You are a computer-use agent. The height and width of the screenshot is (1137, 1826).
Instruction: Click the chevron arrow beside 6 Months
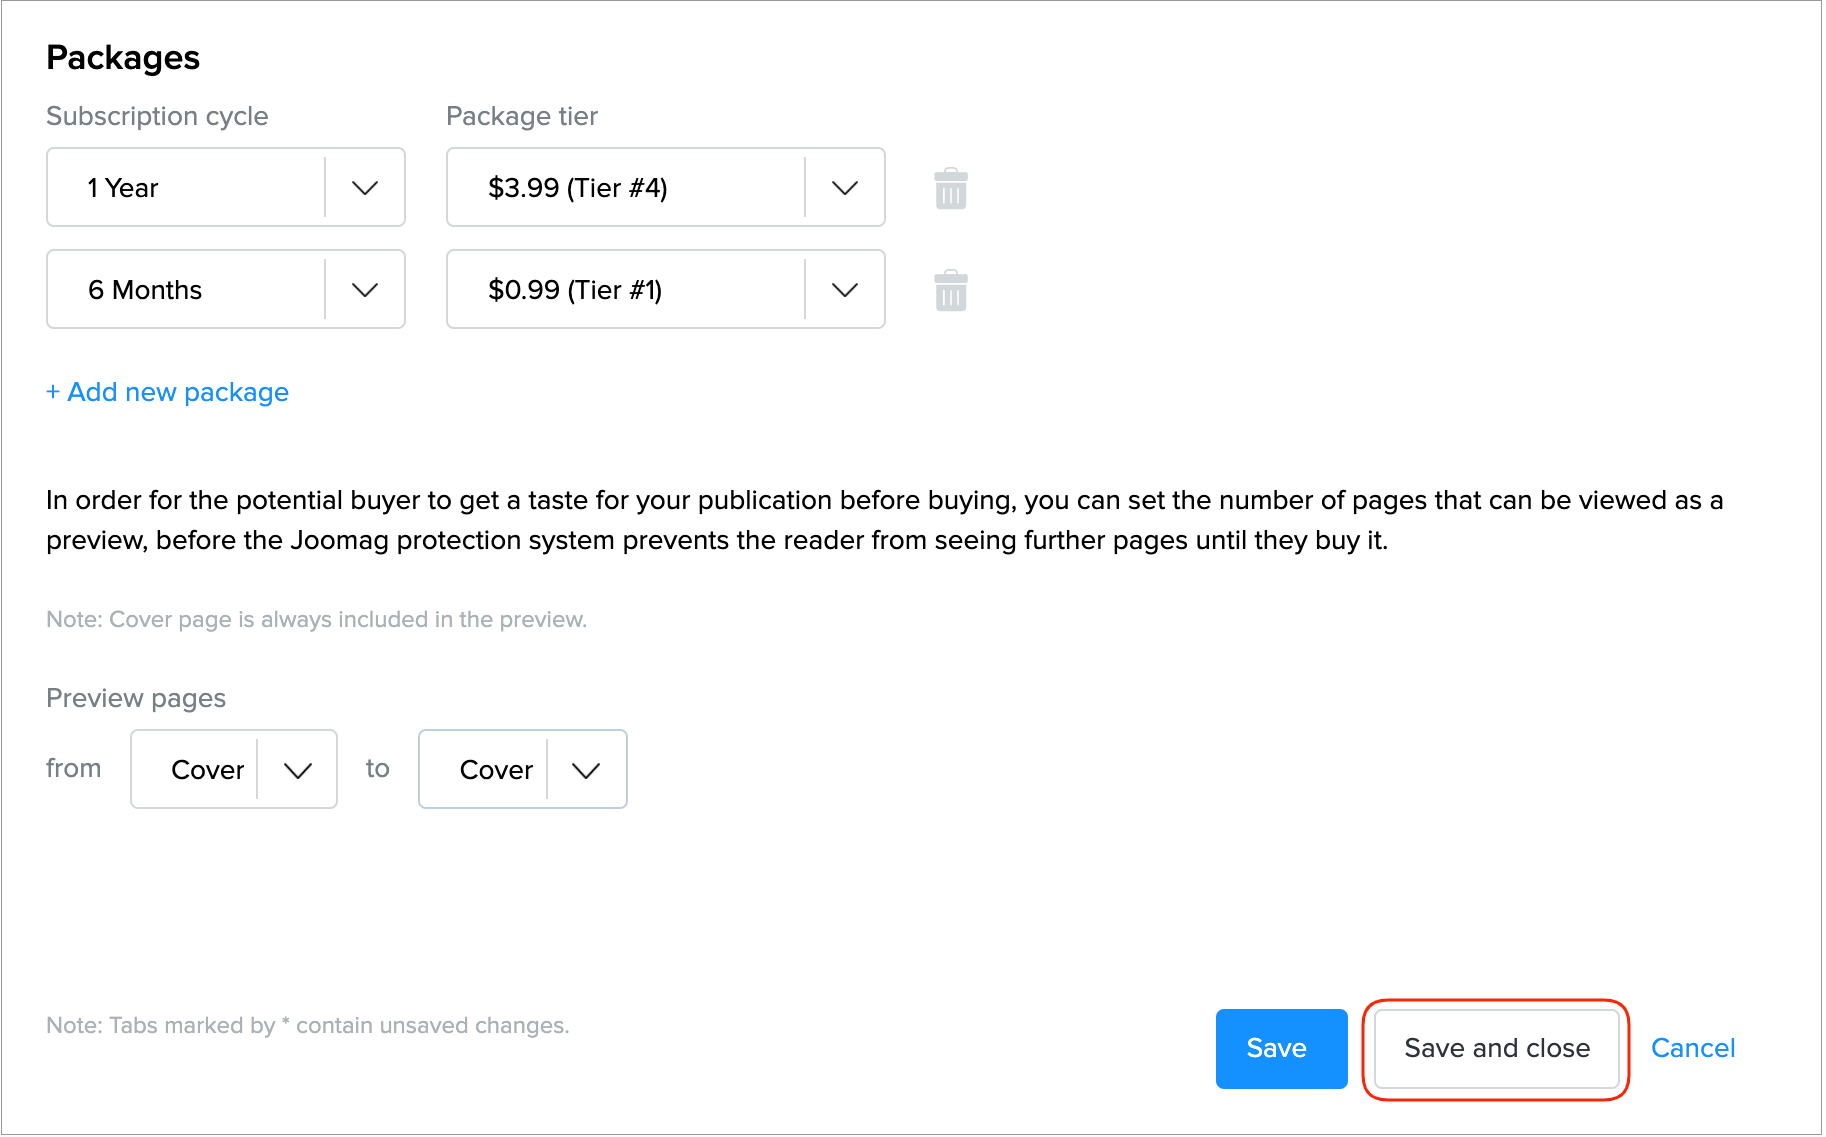(365, 290)
